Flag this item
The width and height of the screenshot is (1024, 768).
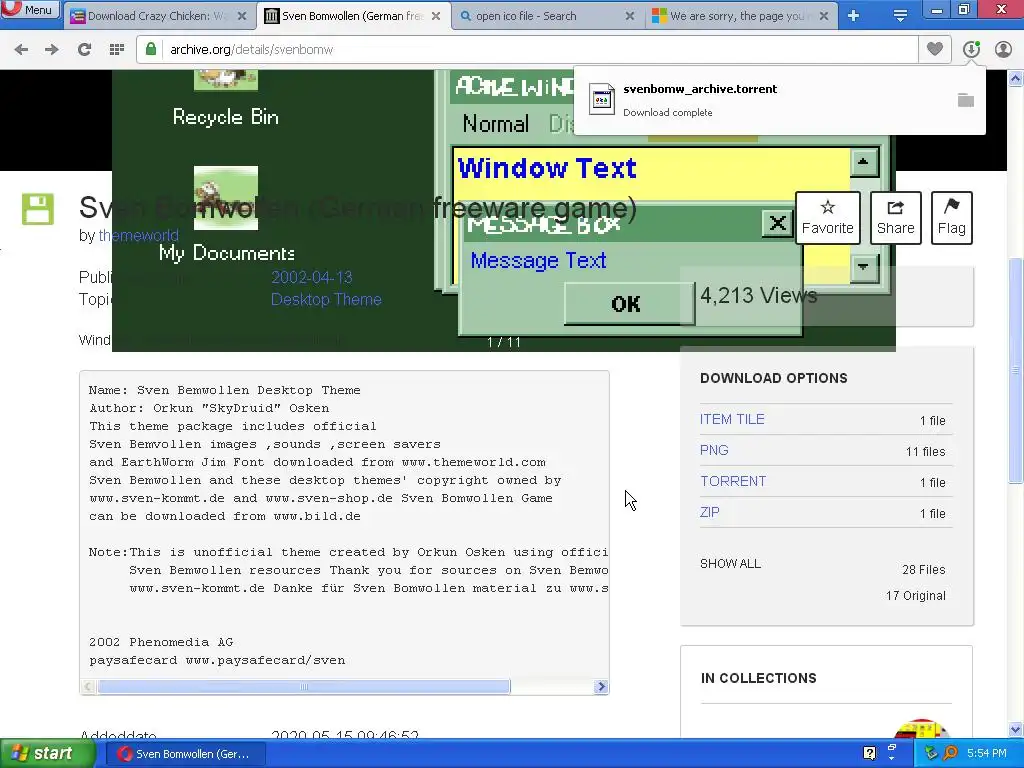(x=952, y=217)
